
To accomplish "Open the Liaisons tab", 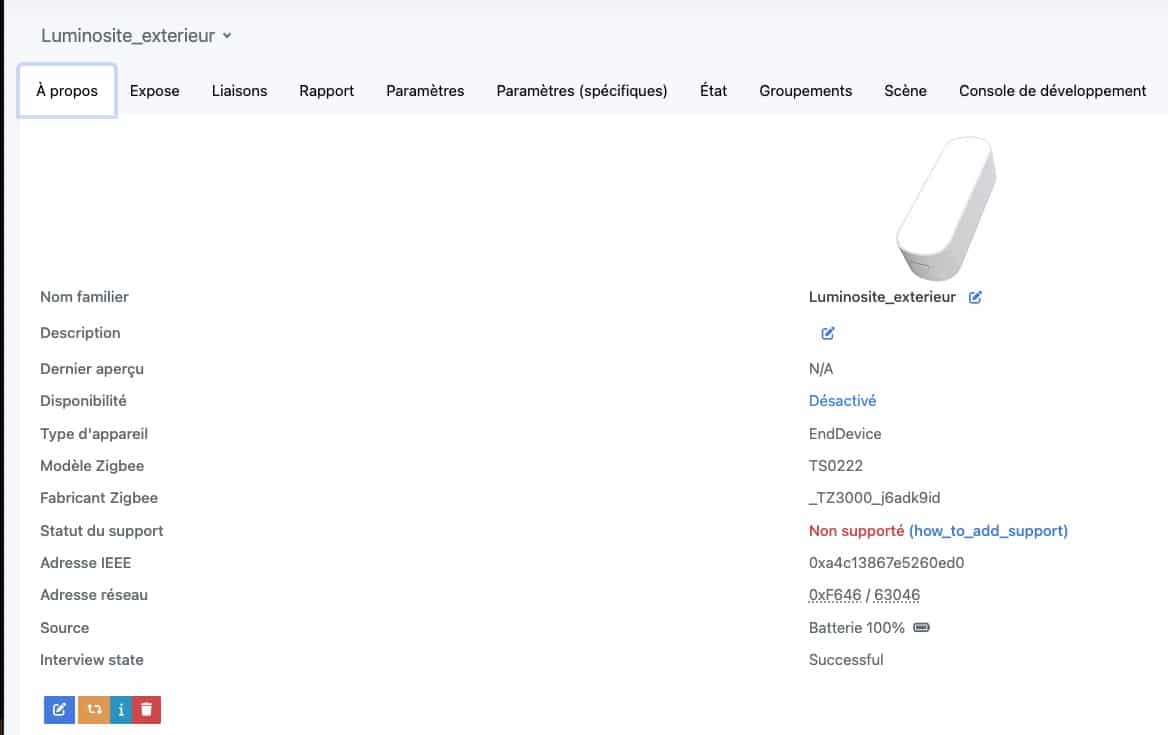I will tap(239, 91).
